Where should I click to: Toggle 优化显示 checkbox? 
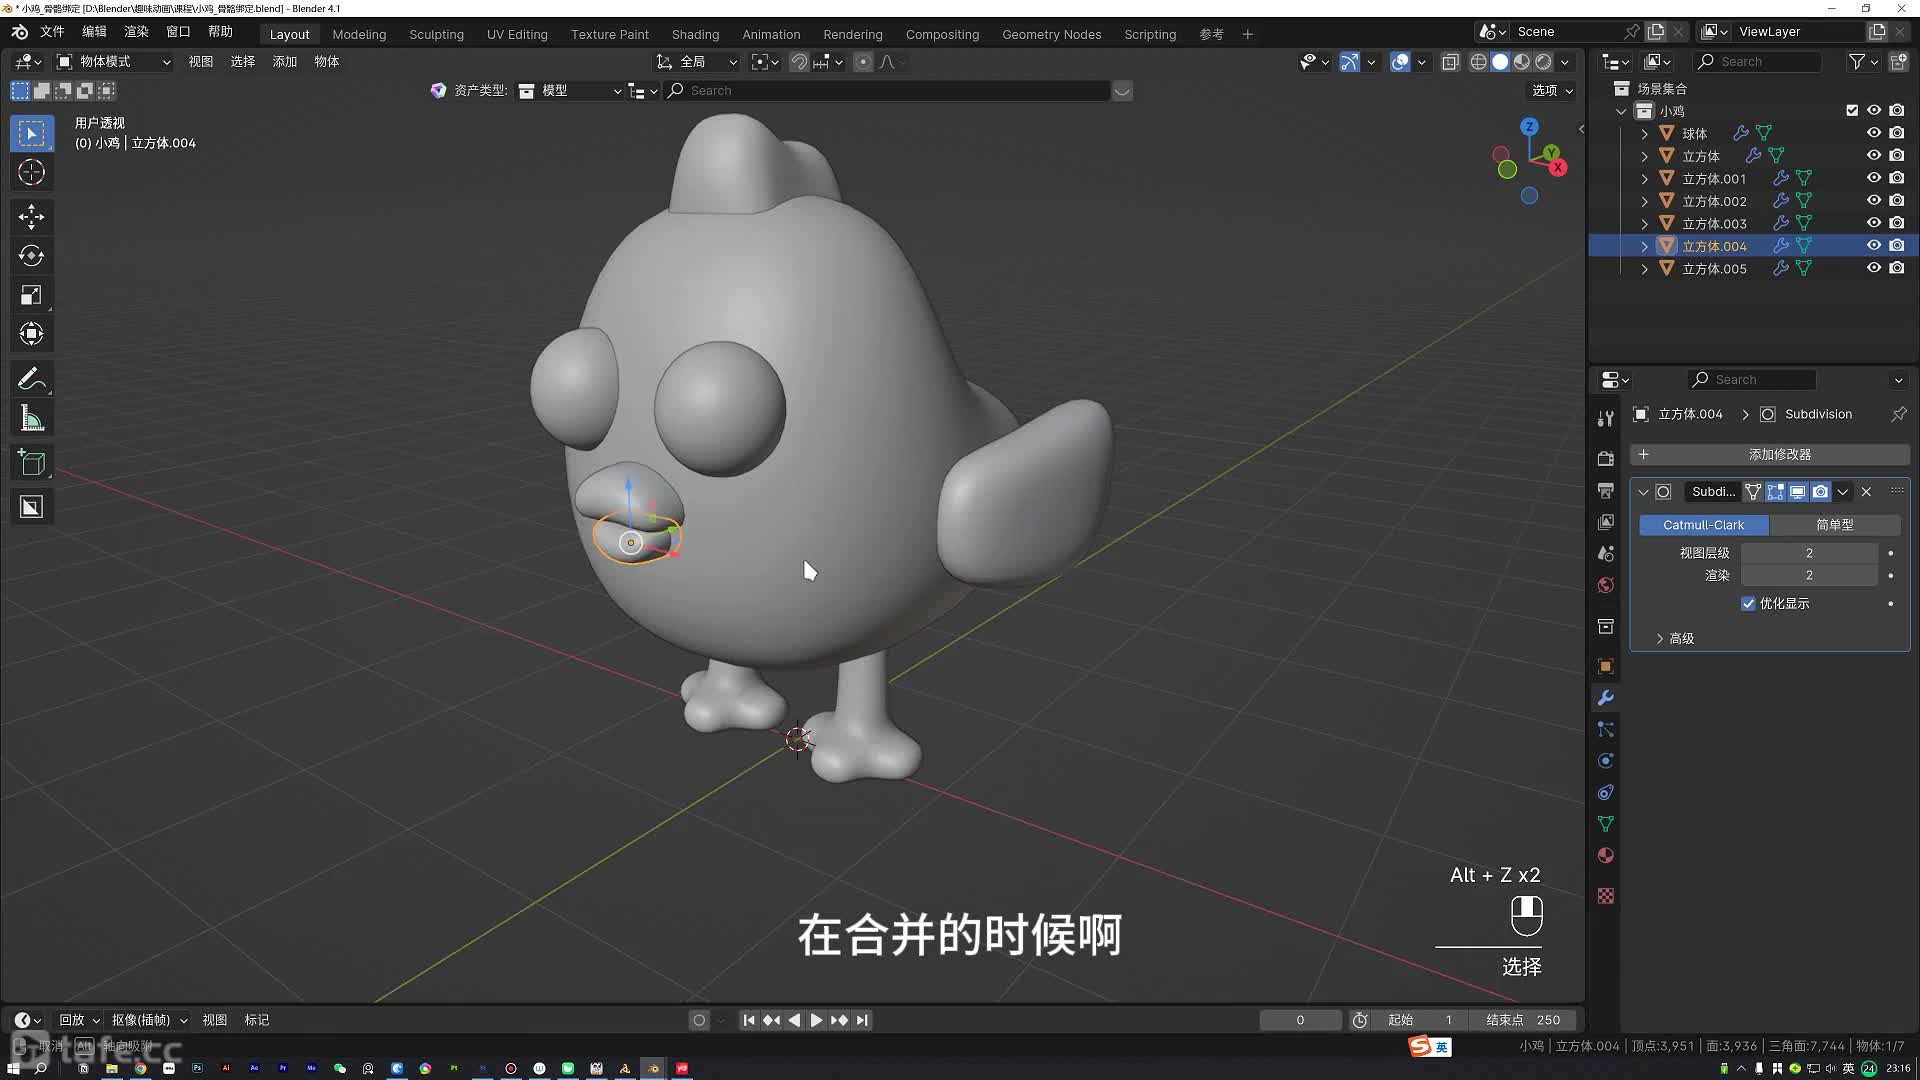[x=1748, y=604]
